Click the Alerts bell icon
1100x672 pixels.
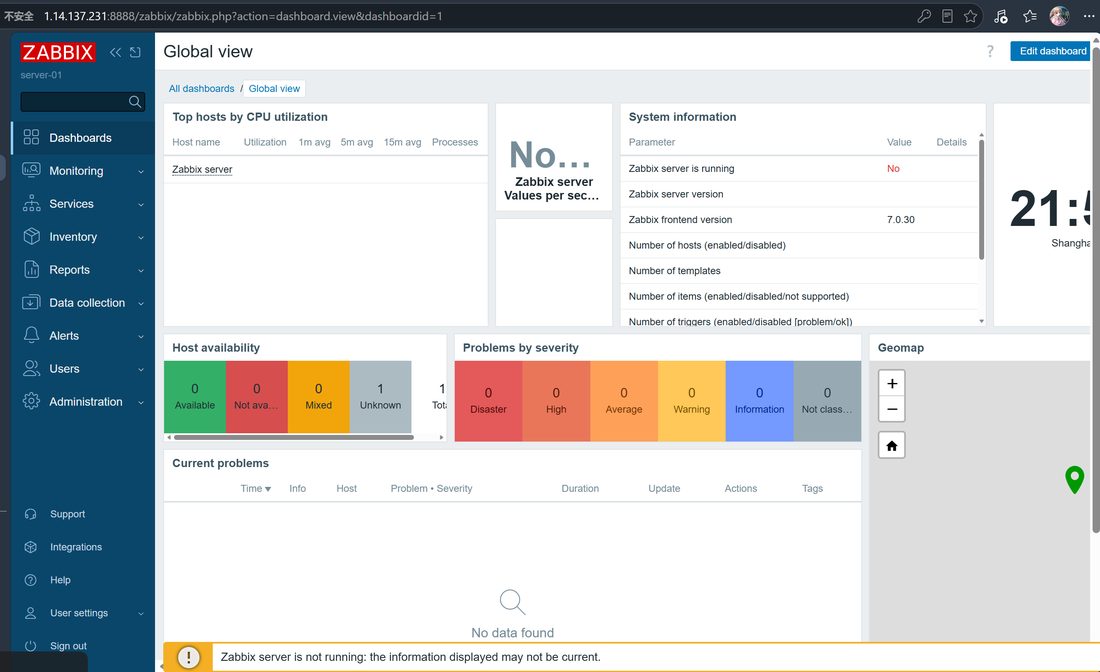[31, 335]
